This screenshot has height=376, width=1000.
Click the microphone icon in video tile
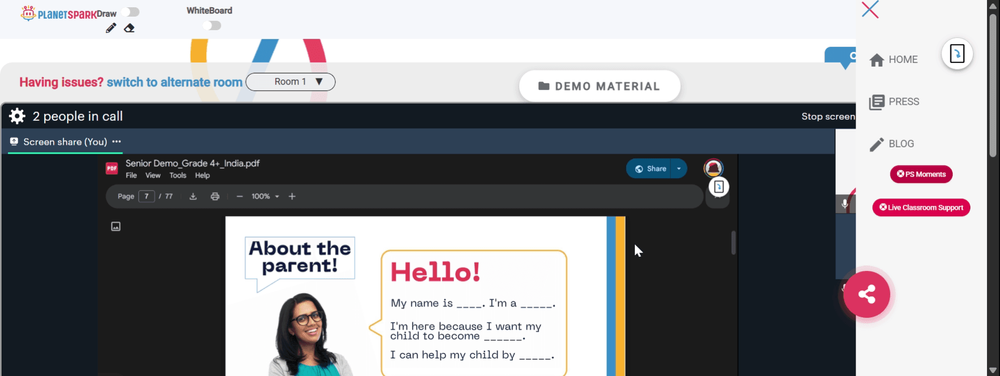point(844,204)
